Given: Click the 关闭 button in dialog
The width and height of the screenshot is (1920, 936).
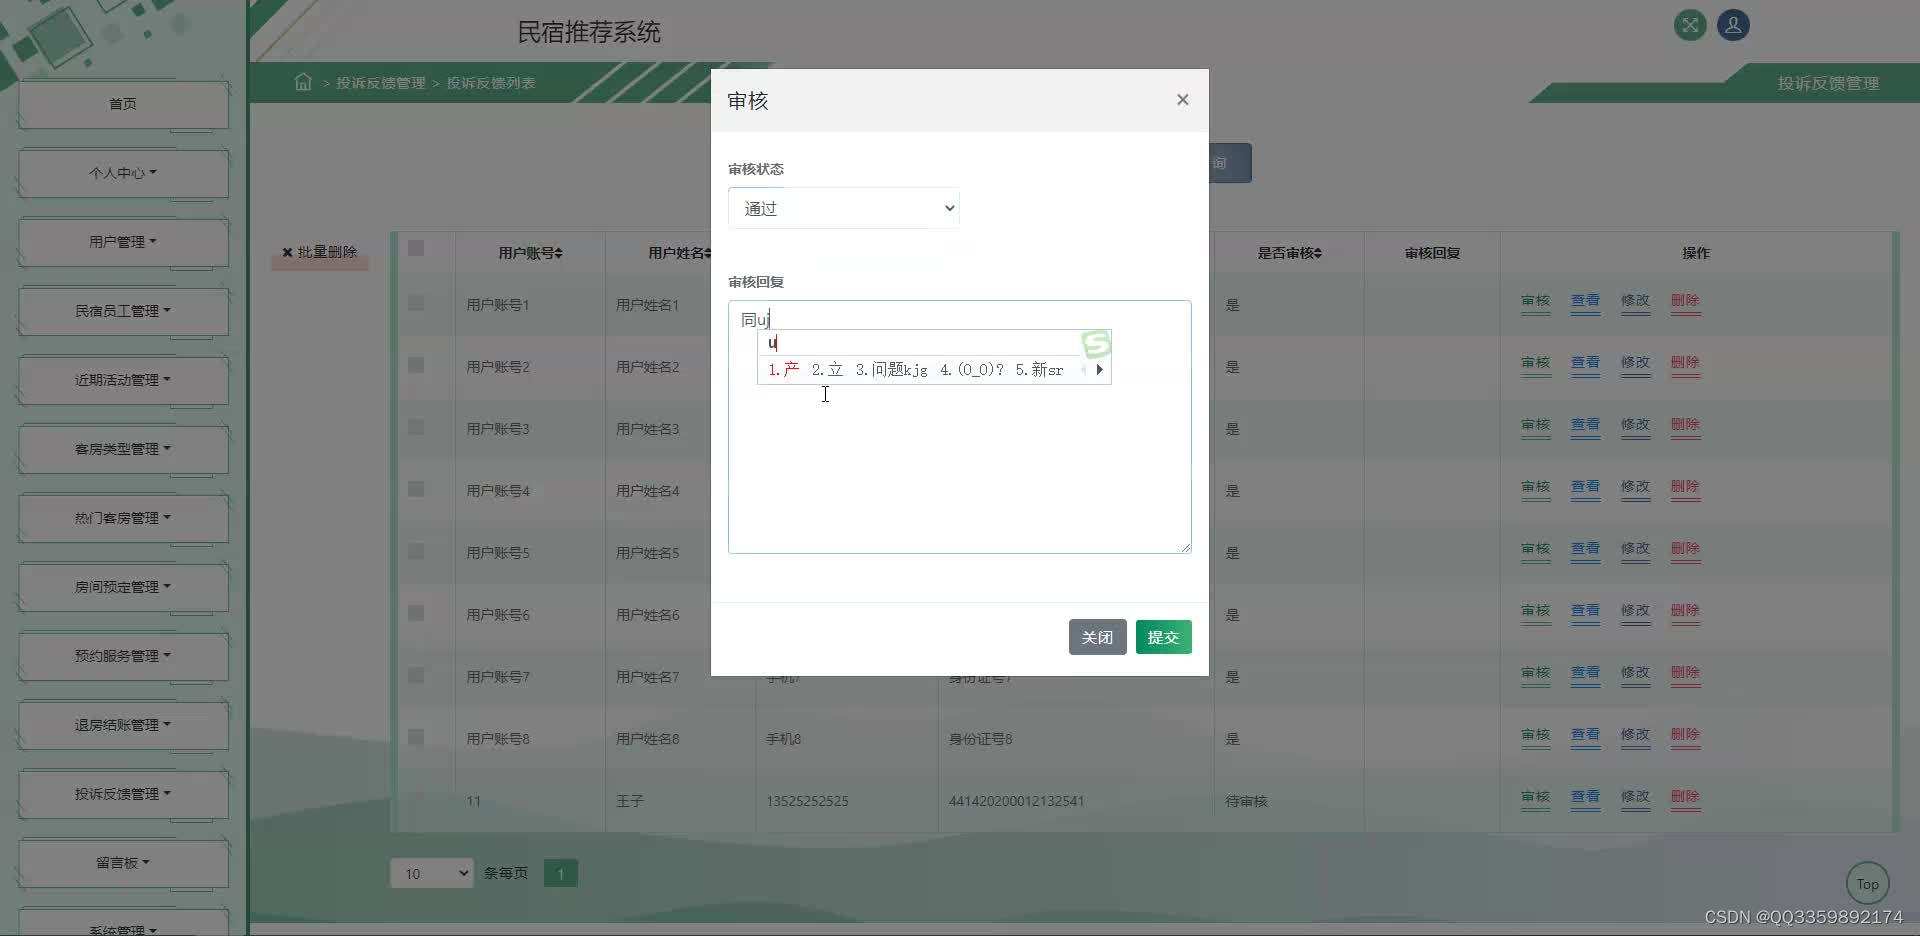Looking at the screenshot, I should coord(1097,637).
